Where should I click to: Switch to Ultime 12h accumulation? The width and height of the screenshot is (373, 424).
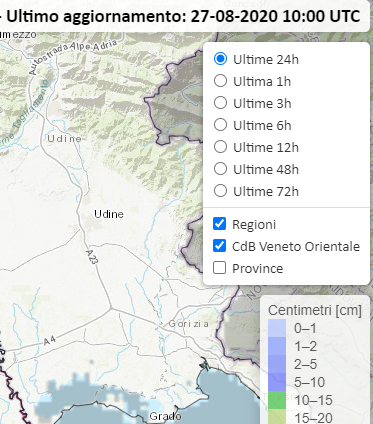point(220,147)
